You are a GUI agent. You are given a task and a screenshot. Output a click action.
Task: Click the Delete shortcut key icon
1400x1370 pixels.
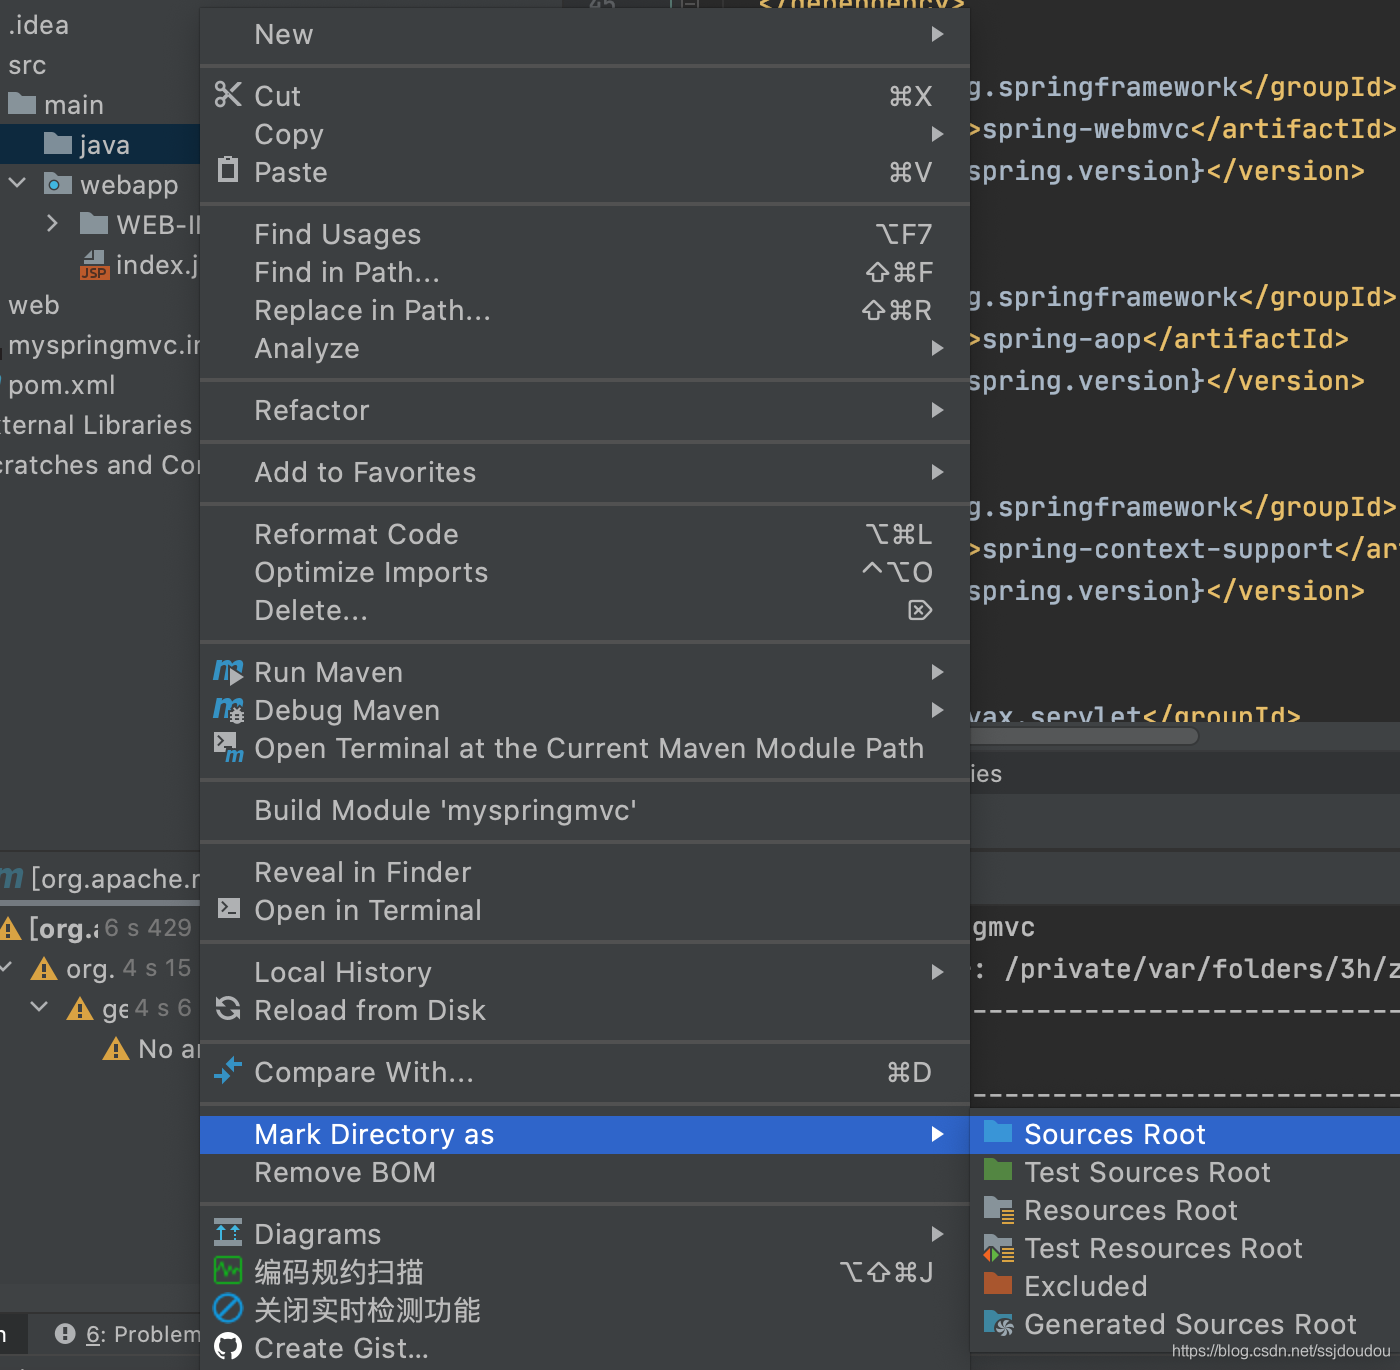(920, 610)
